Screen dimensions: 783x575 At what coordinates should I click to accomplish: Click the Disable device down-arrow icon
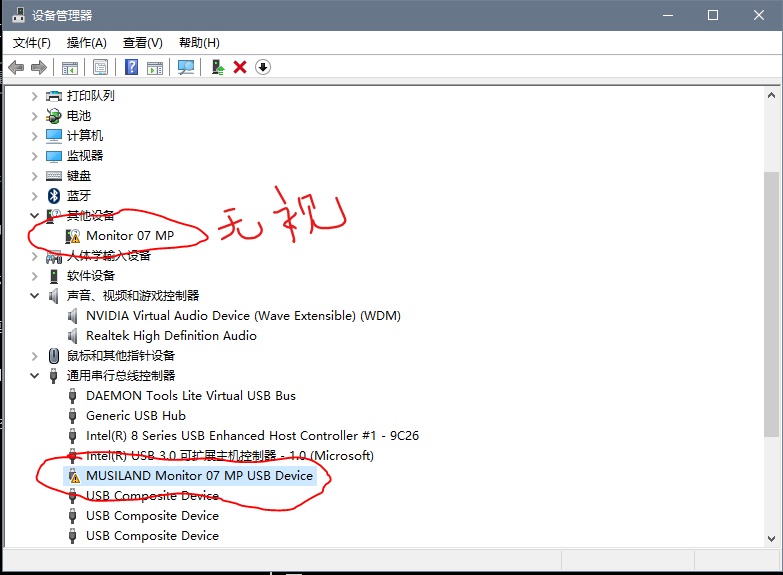pyautogui.click(x=263, y=67)
